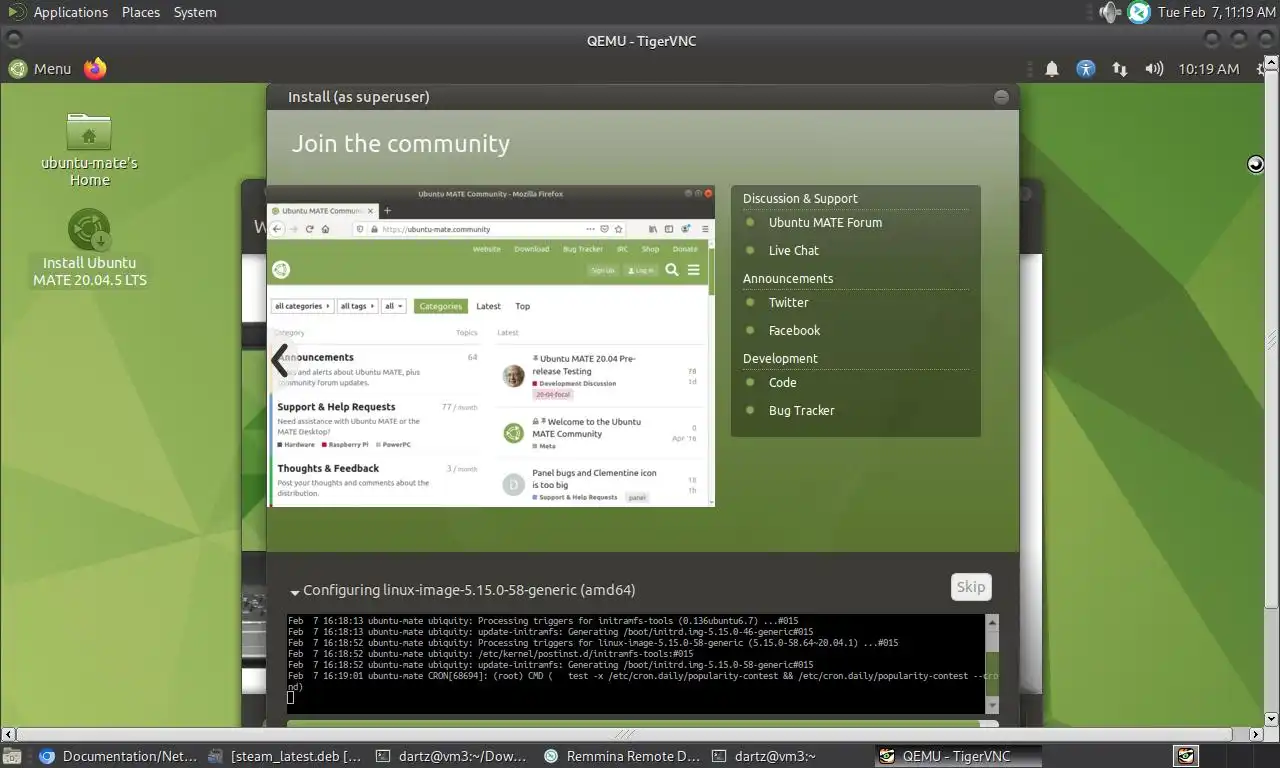Open ubuntu-mate's Home desktop folder
Viewport: 1280px width, 768px height.
89,150
